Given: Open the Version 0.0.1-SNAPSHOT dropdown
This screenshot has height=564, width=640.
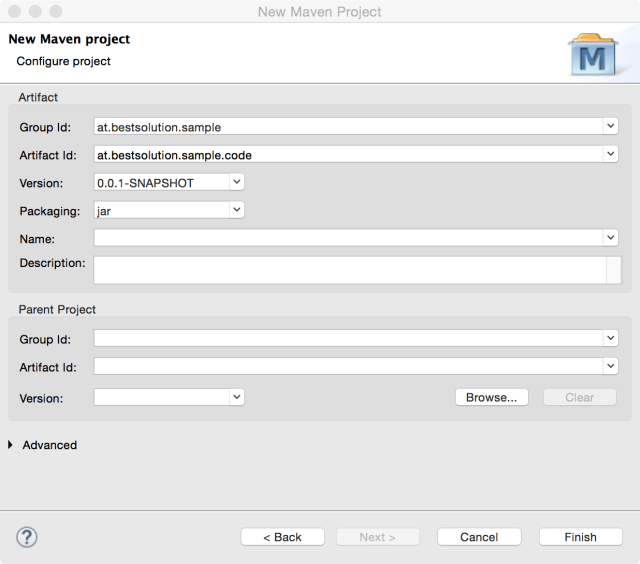Looking at the screenshot, I should (x=236, y=182).
